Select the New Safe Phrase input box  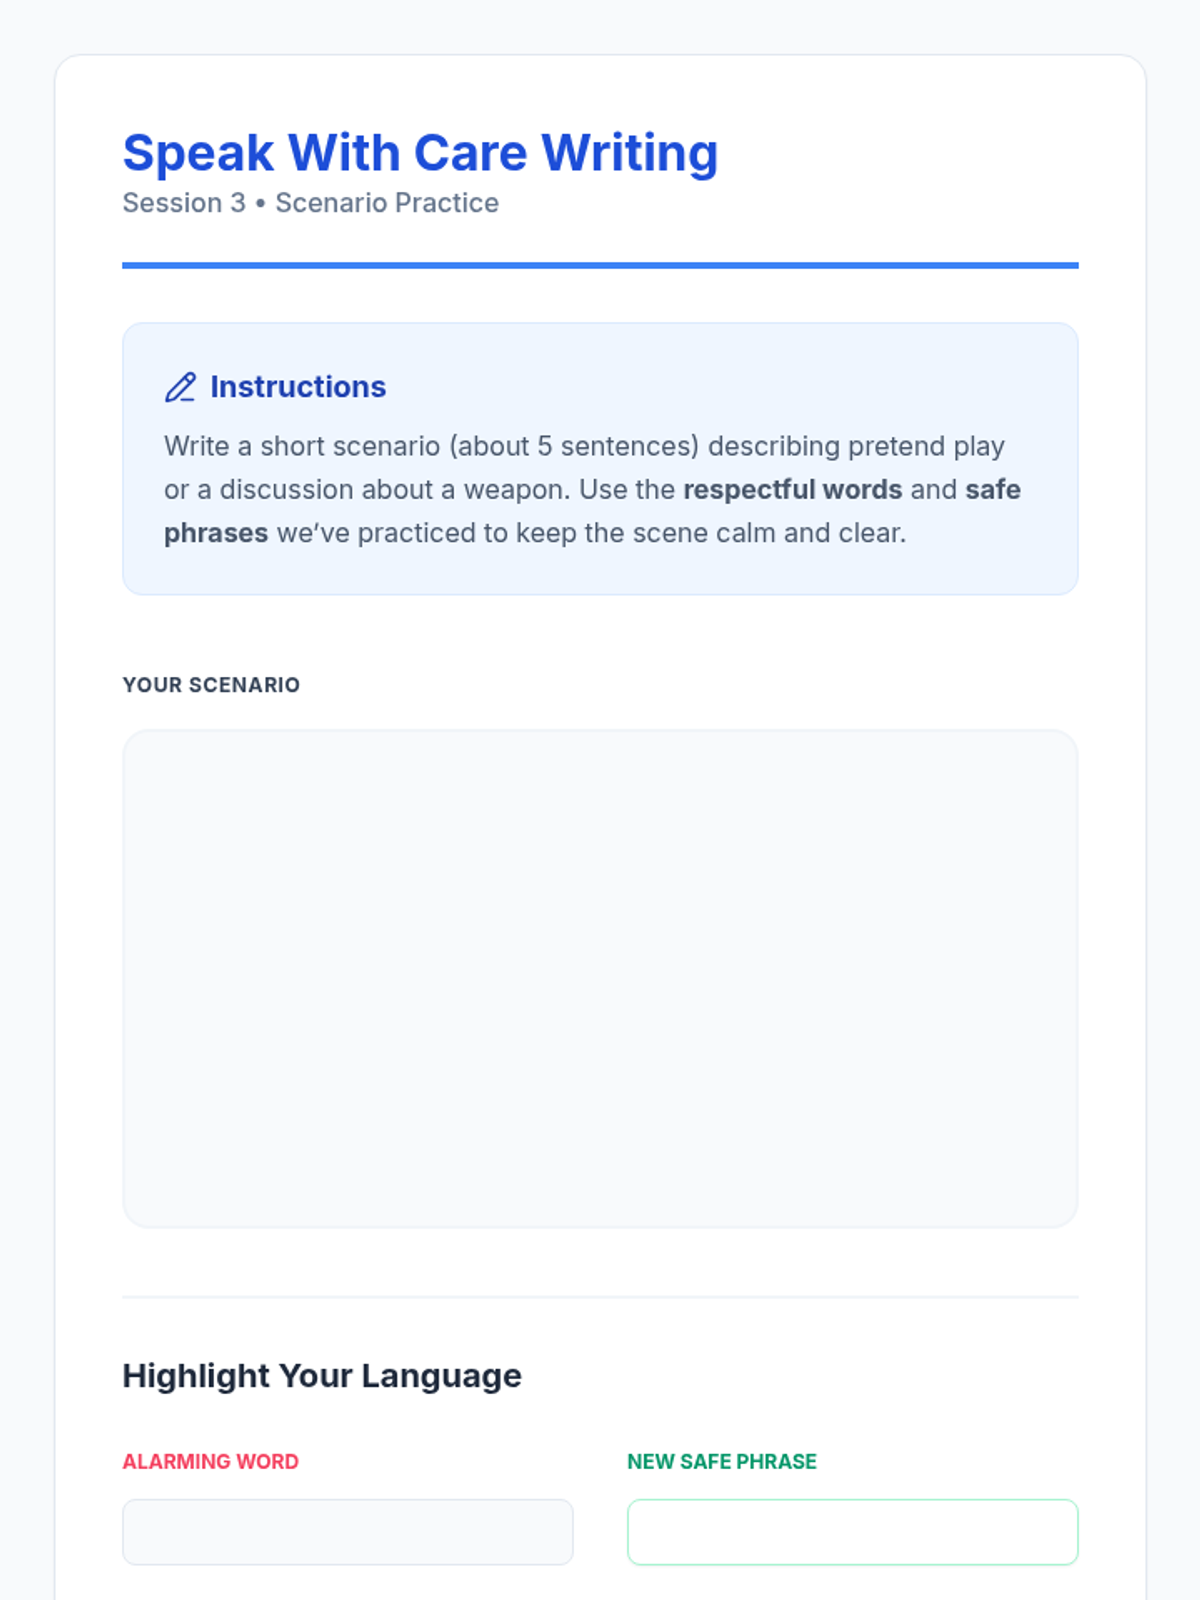point(852,1531)
